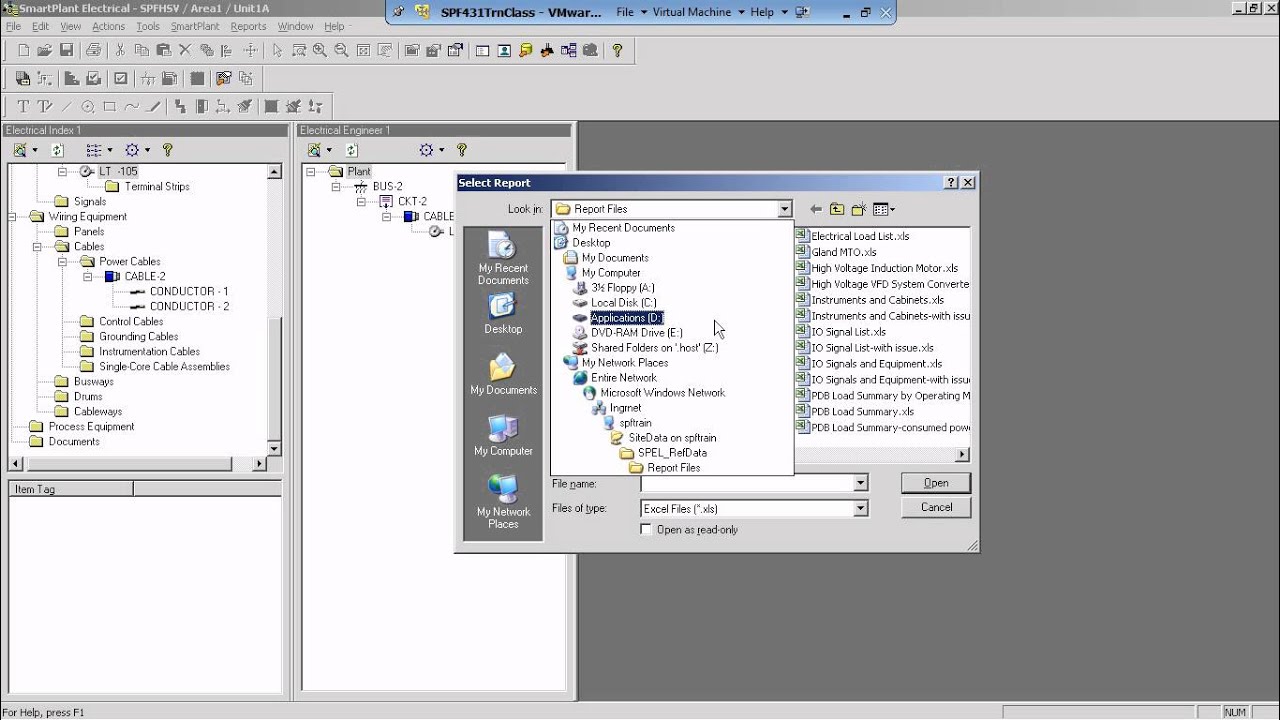Select the straight line drawing tool
Viewport: 1280px width, 720px height.
point(67,106)
